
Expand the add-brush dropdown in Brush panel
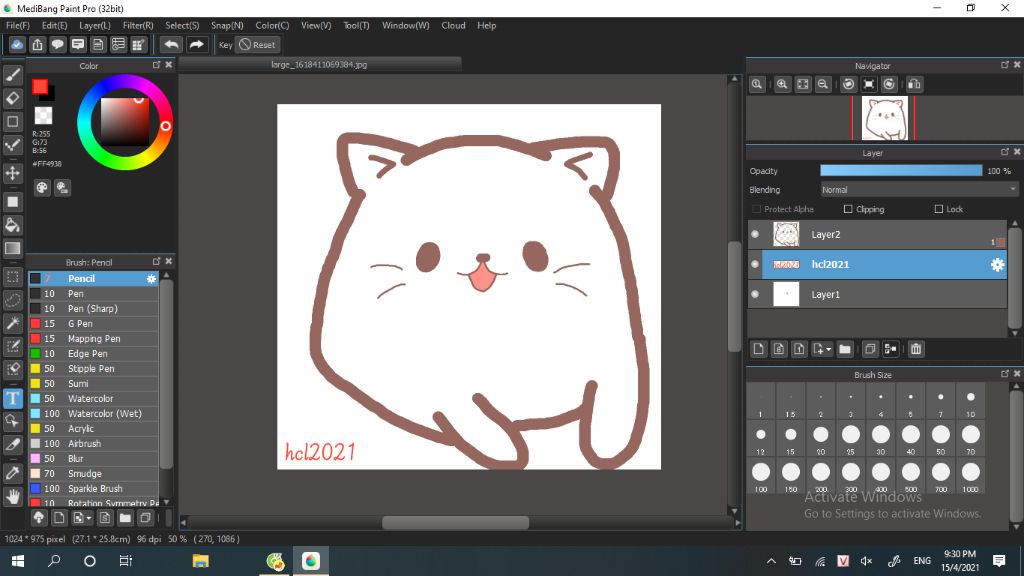(89, 518)
